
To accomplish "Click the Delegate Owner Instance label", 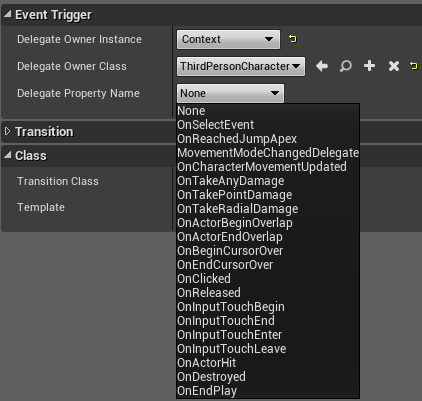I will coord(79,39).
